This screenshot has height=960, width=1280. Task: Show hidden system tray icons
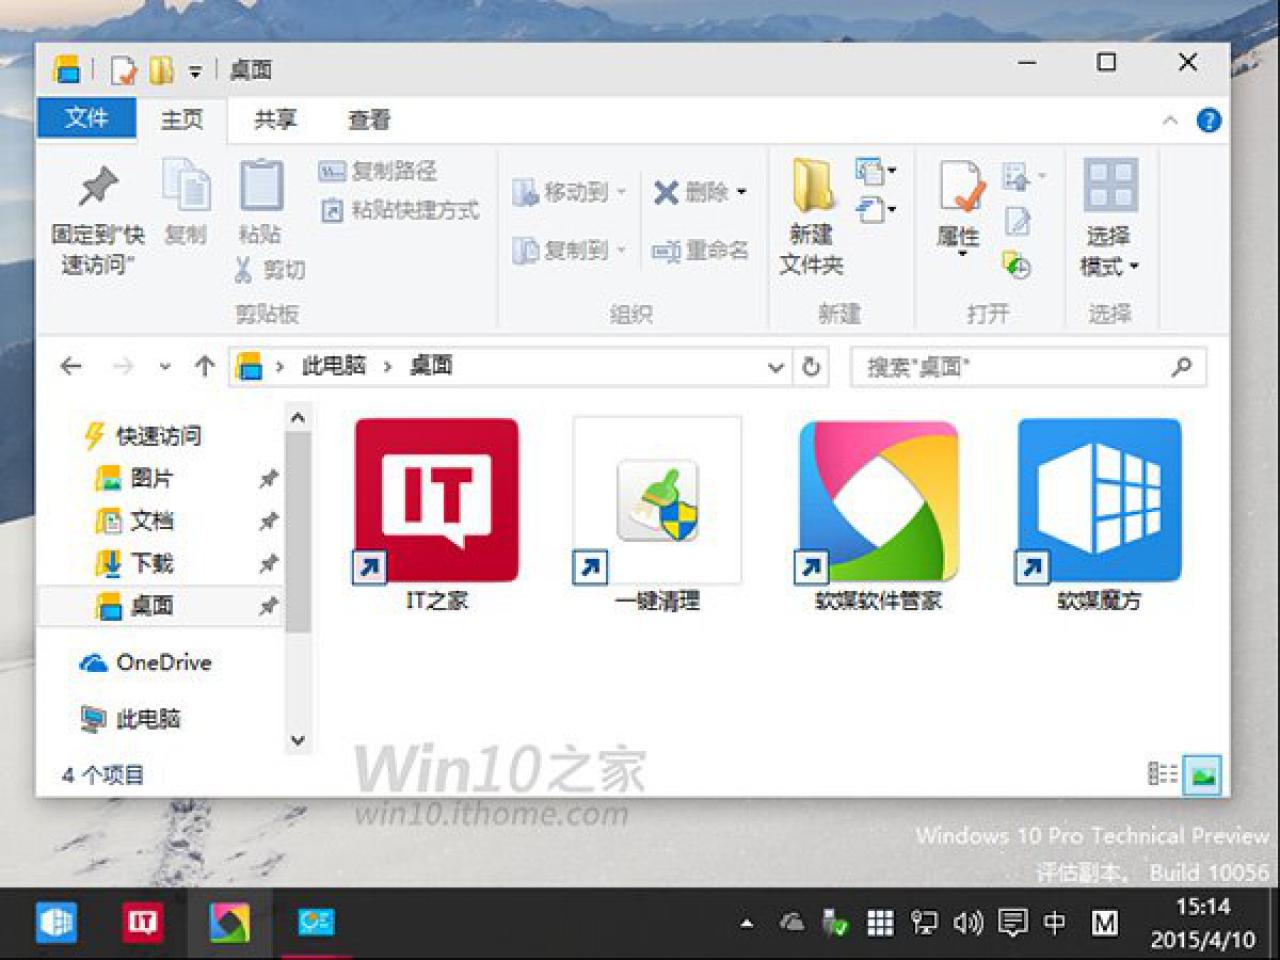747,923
